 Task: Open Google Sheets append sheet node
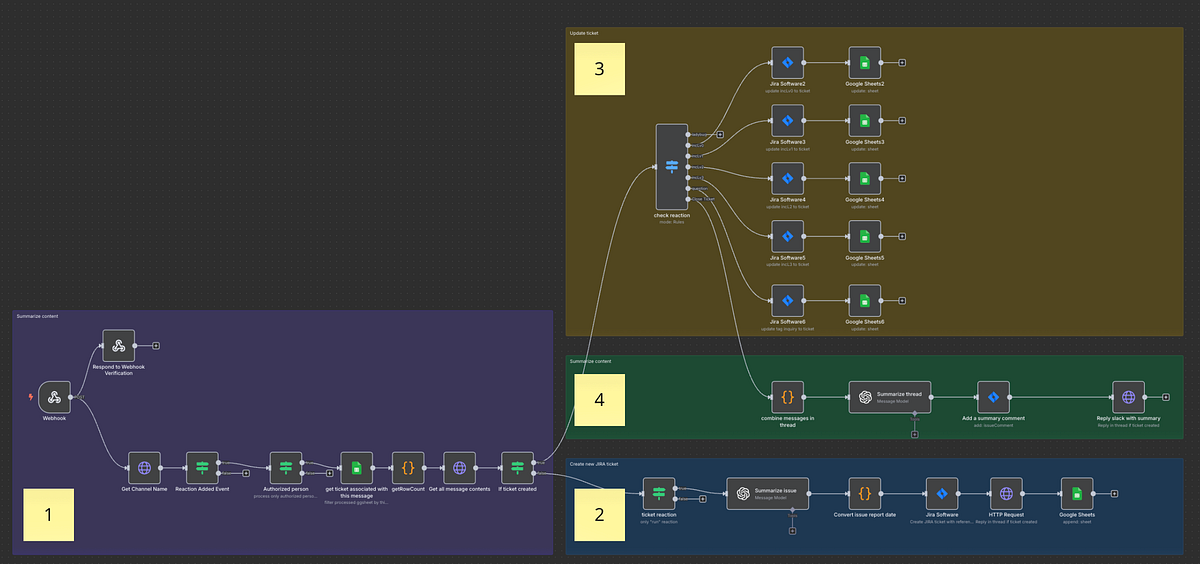pyautogui.click(x=1077, y=493)
